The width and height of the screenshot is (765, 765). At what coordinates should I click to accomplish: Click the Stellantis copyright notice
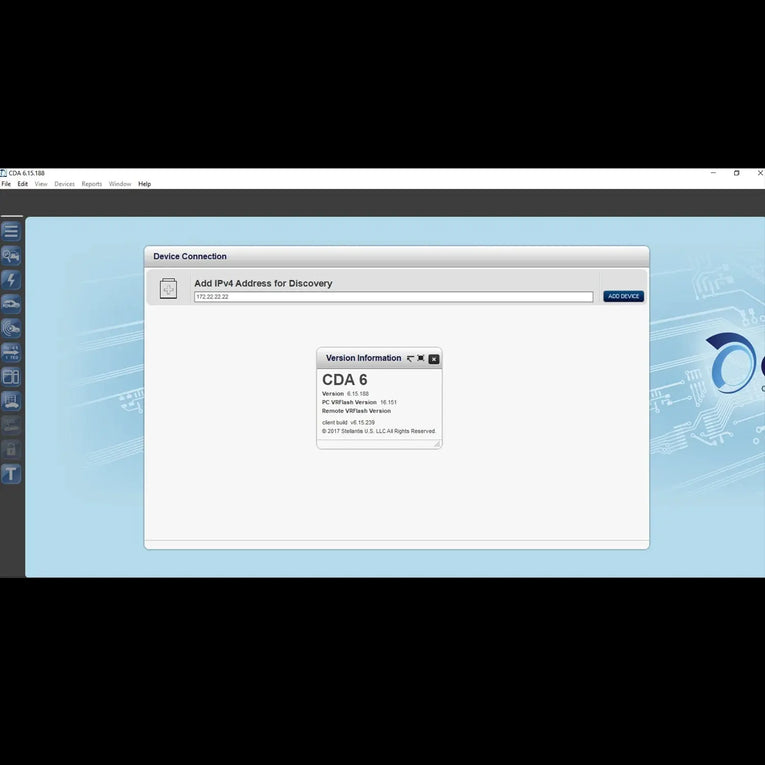379,431
